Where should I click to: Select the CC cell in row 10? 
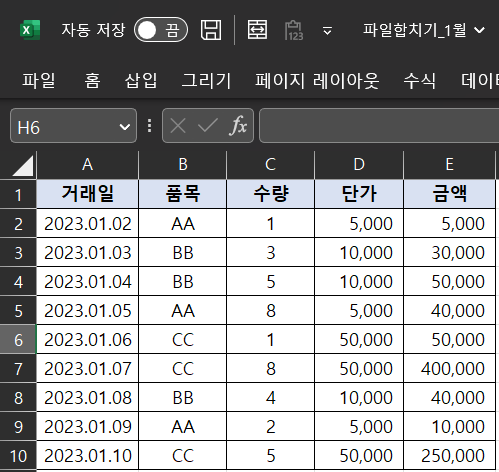point(183,455)
